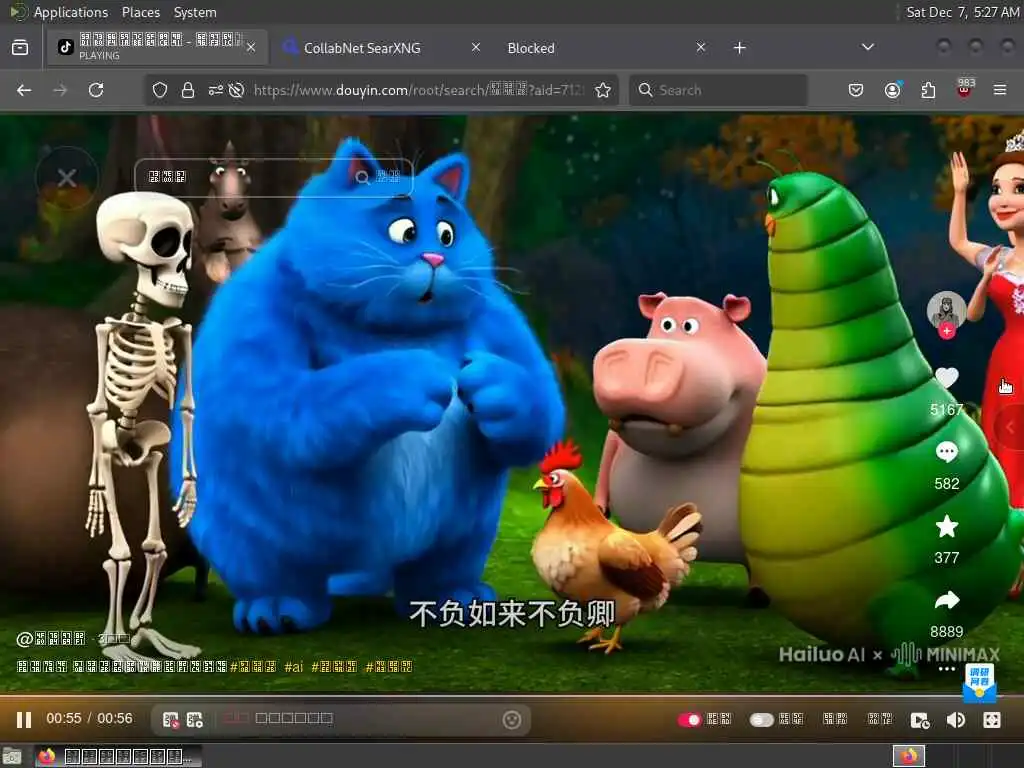The image size is (1024, 768).
Task: Toggle the red switch in player bar
Action: pos(689,720)
